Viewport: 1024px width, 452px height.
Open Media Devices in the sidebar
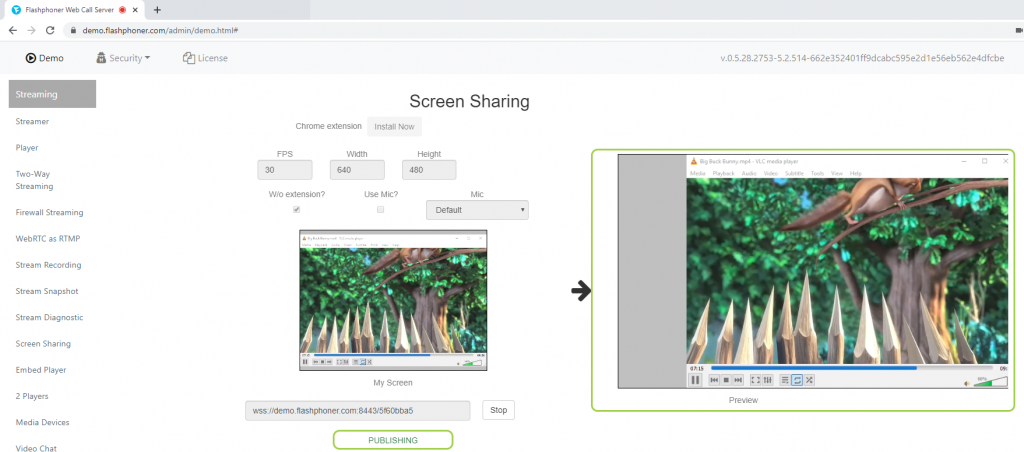[x=42, y=422]
